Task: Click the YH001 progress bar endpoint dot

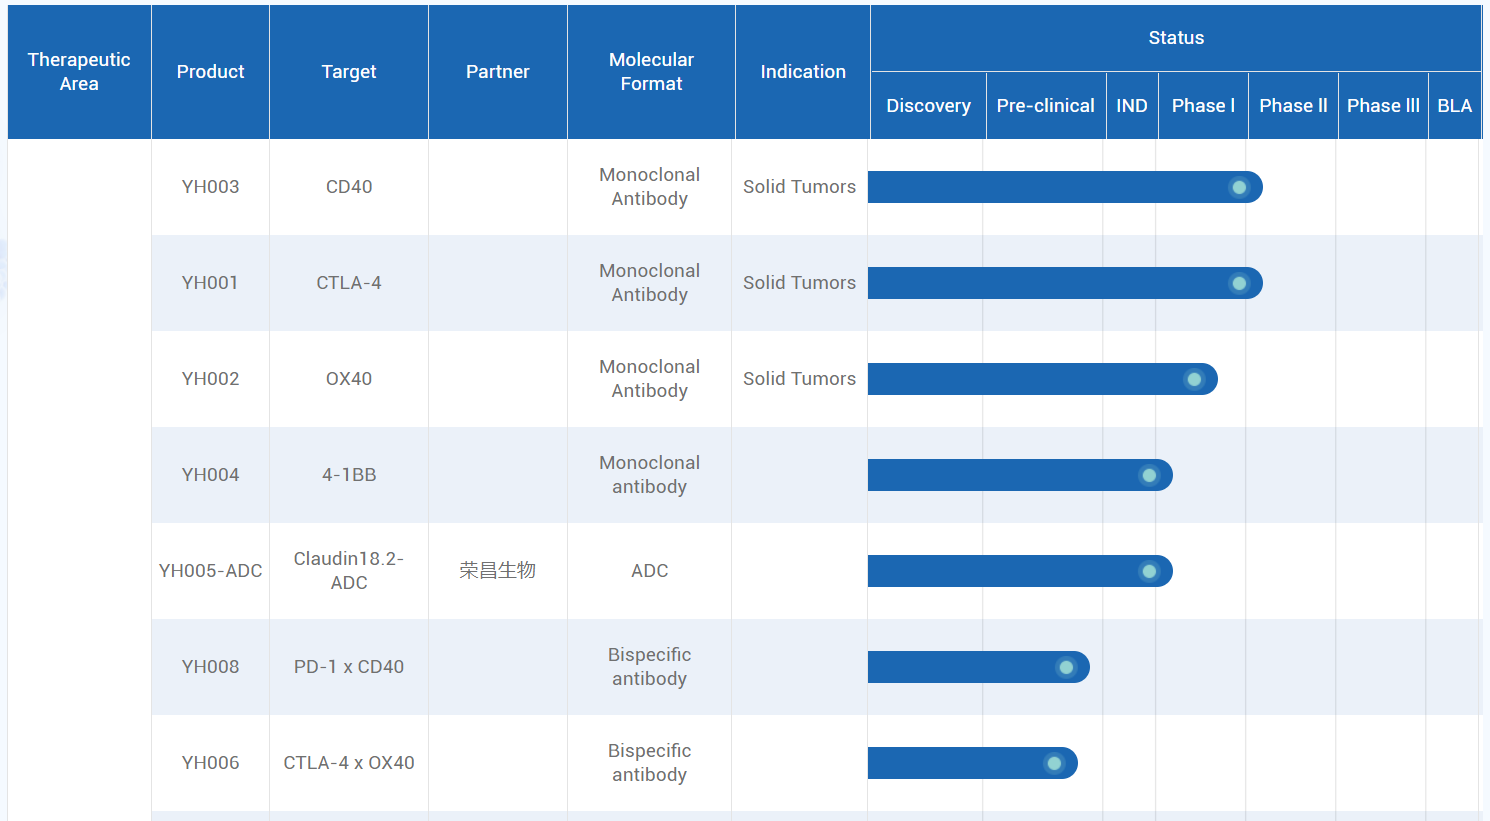Action: 1239,283
